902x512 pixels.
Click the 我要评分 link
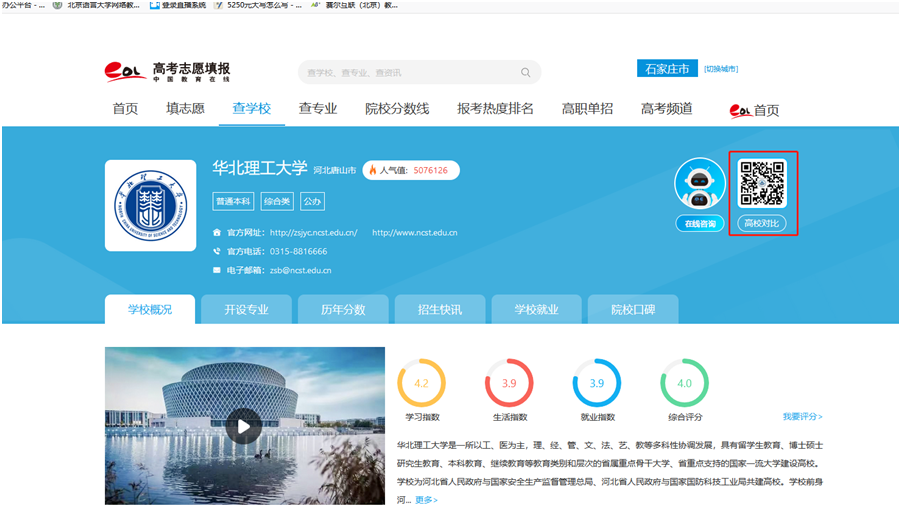click(x=802, y=417)
